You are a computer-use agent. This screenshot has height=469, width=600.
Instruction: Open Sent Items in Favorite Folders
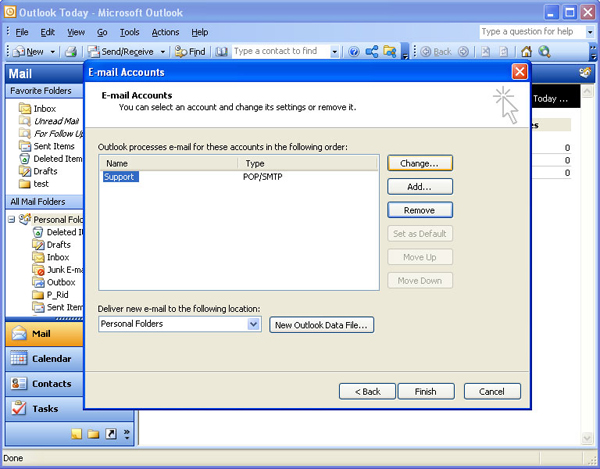click(47, 146)
